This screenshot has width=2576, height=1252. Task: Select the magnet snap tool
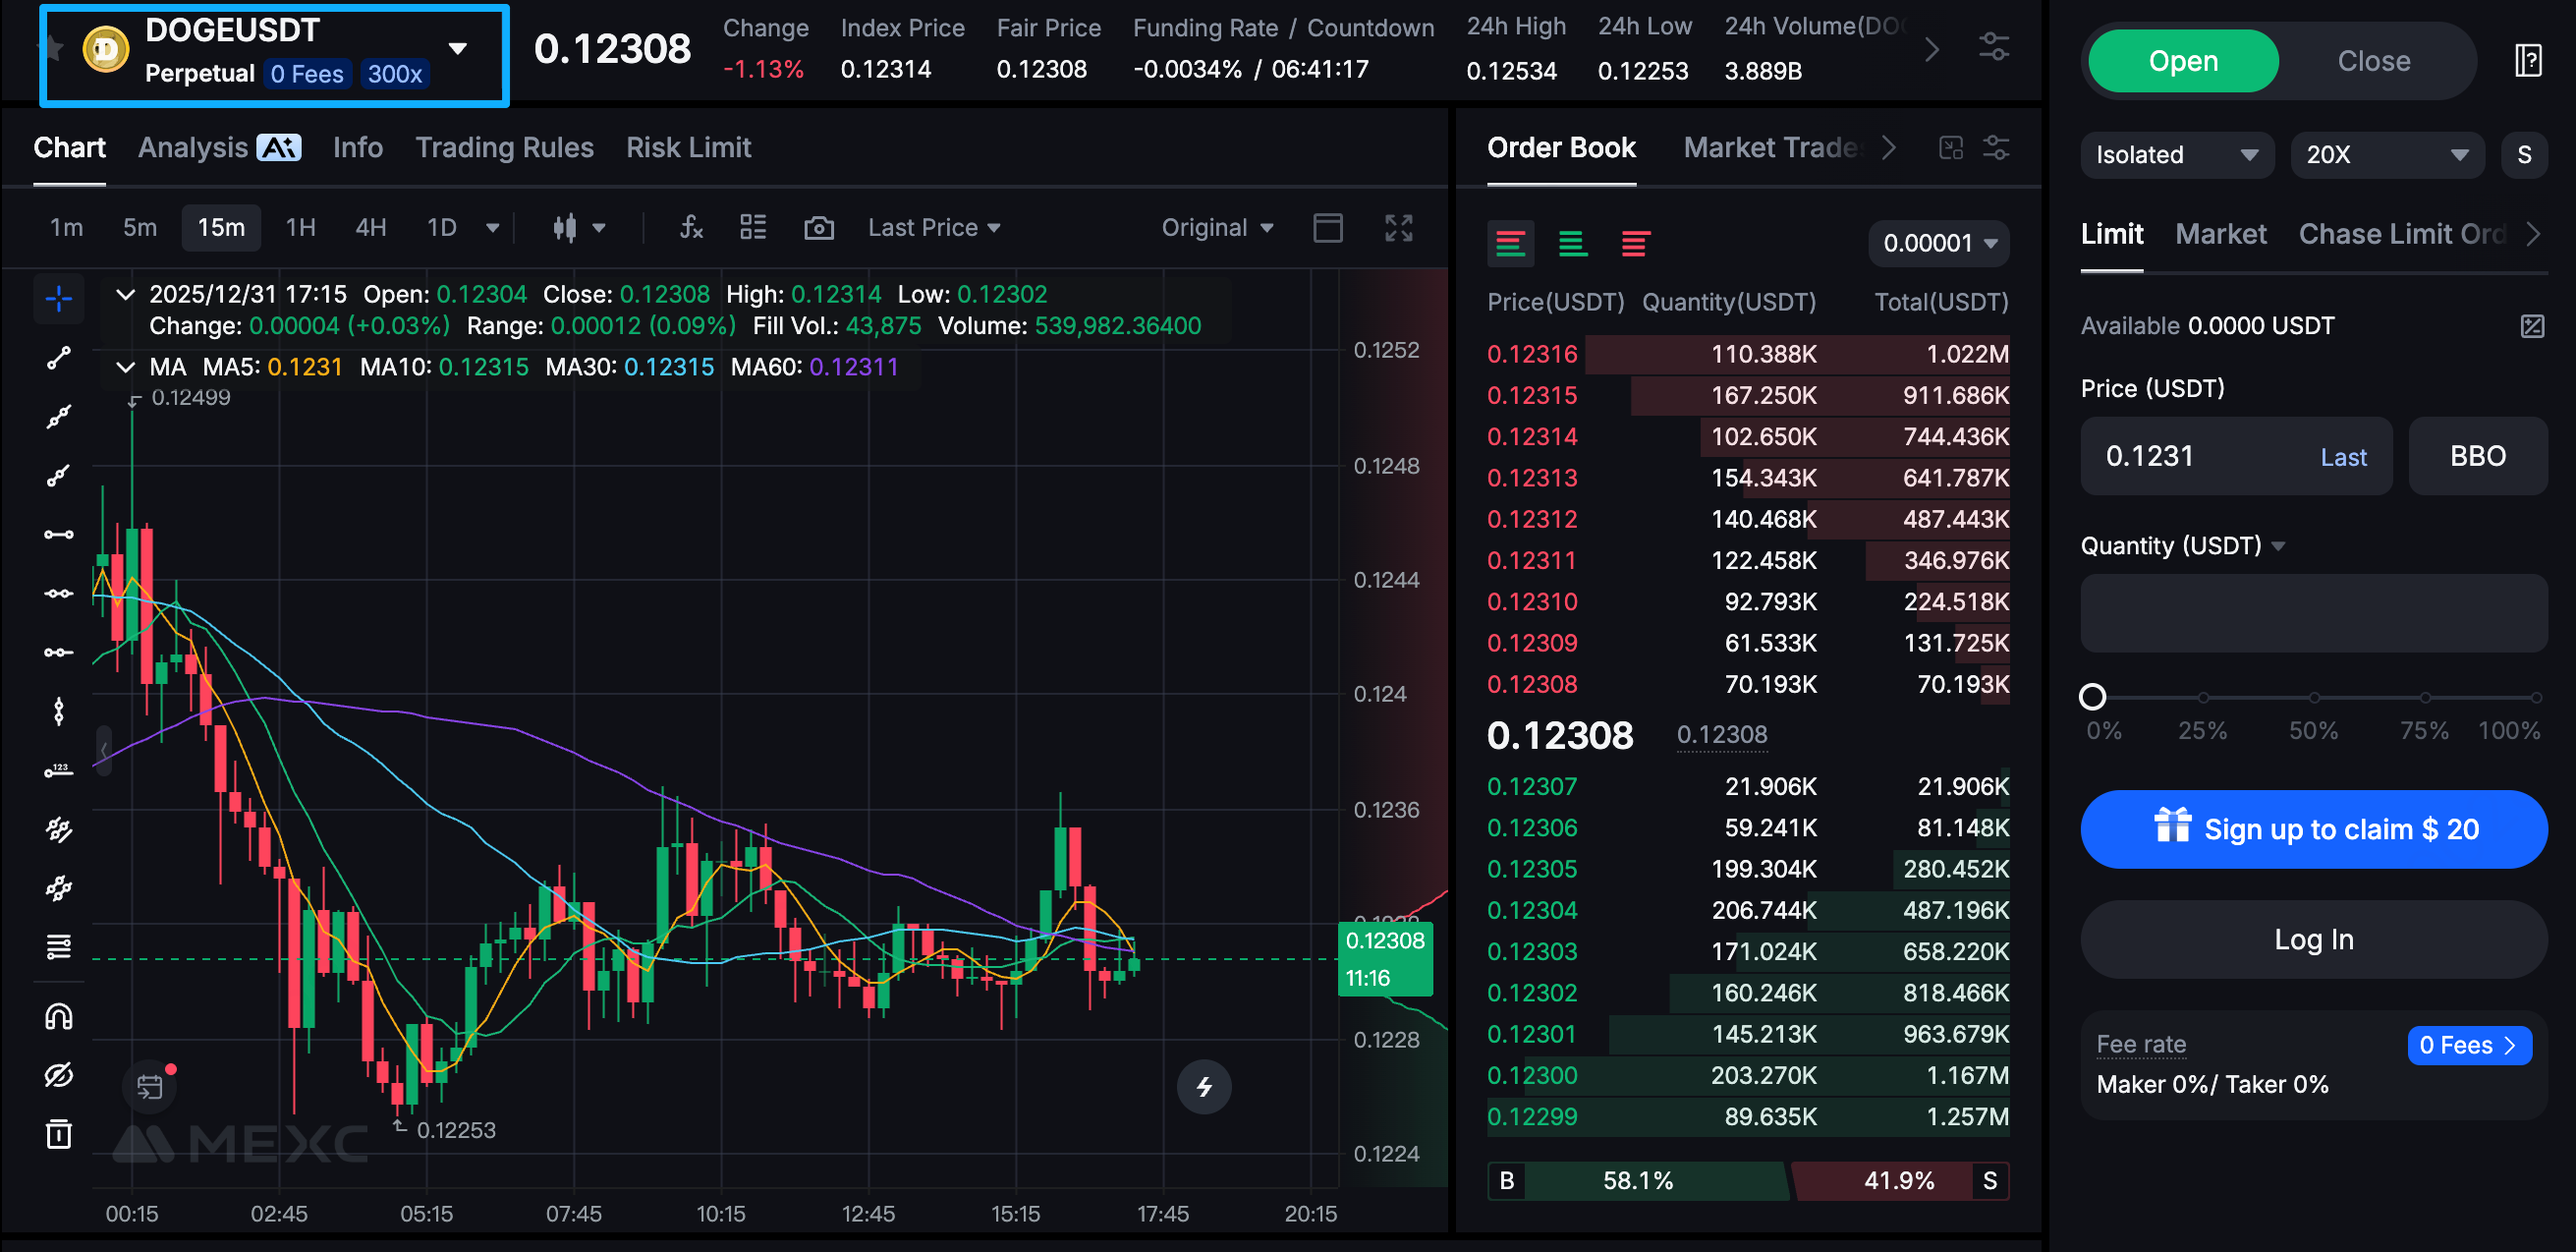pos(59,1017)
